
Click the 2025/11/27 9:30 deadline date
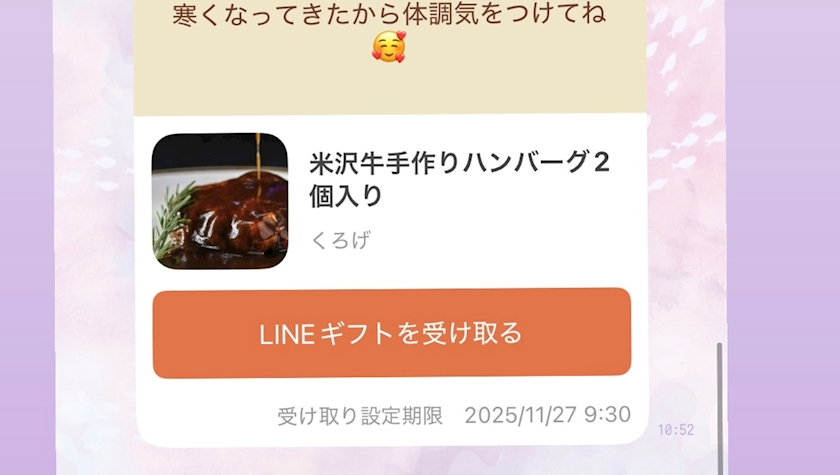coord(548,415)
